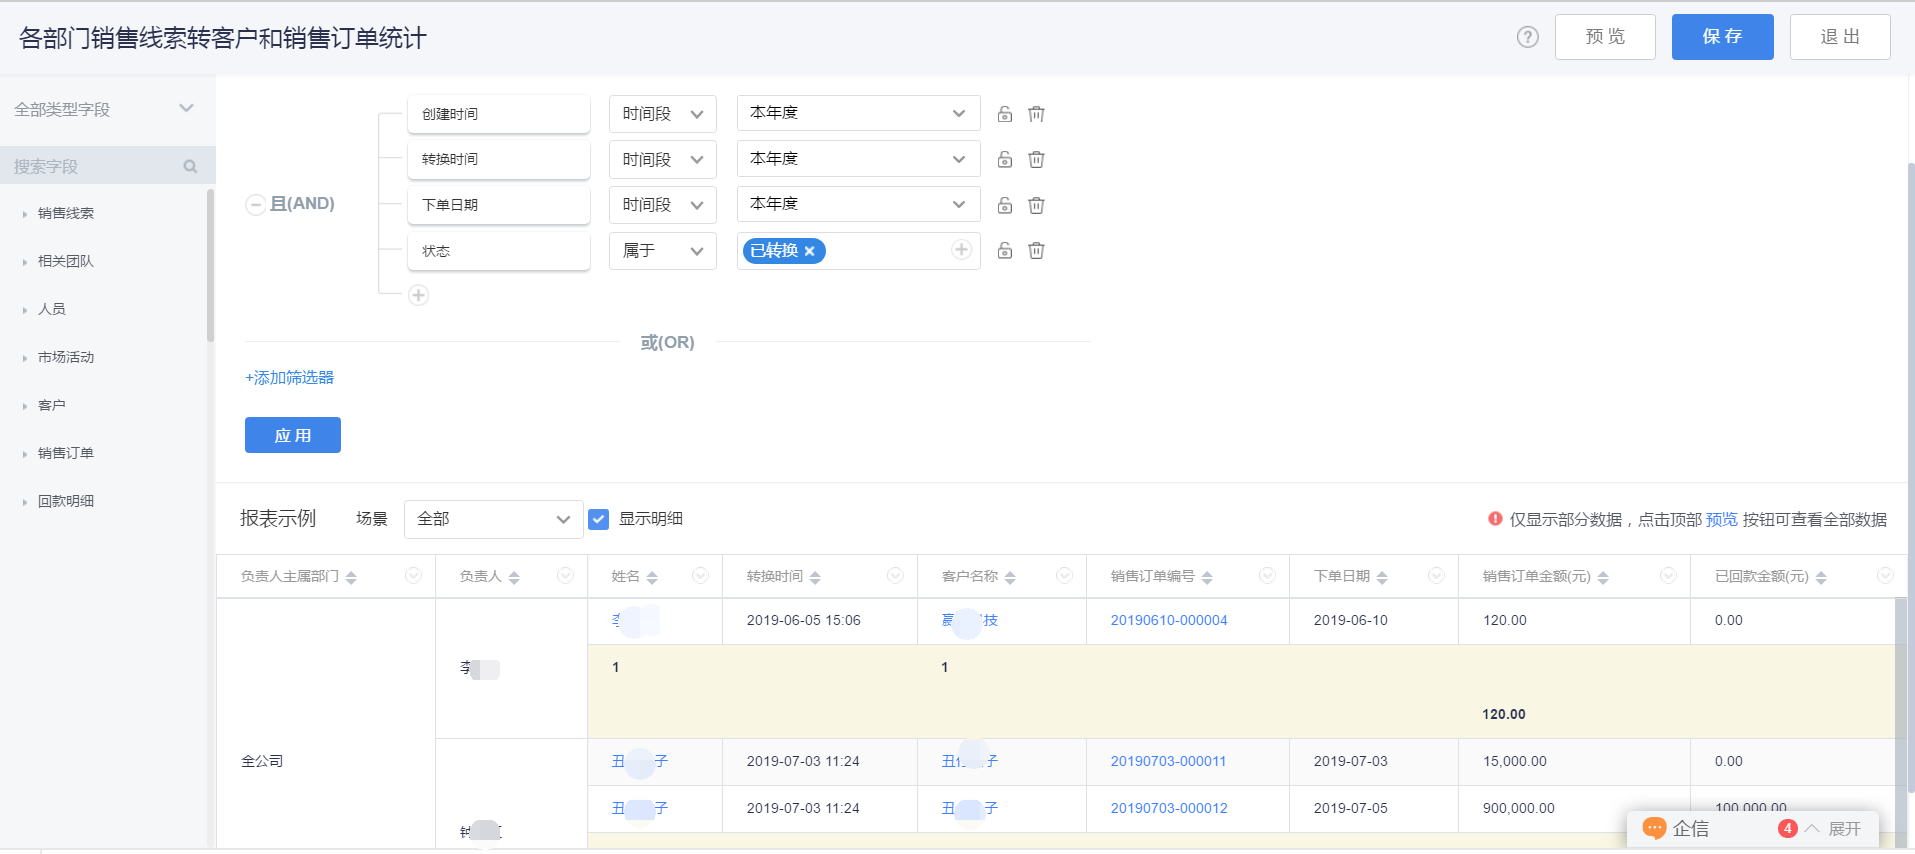The height and width of the screenshot is (854, 1915).
Task: Open 下单日期 value 本年度 dropdown
Action: 858,204
